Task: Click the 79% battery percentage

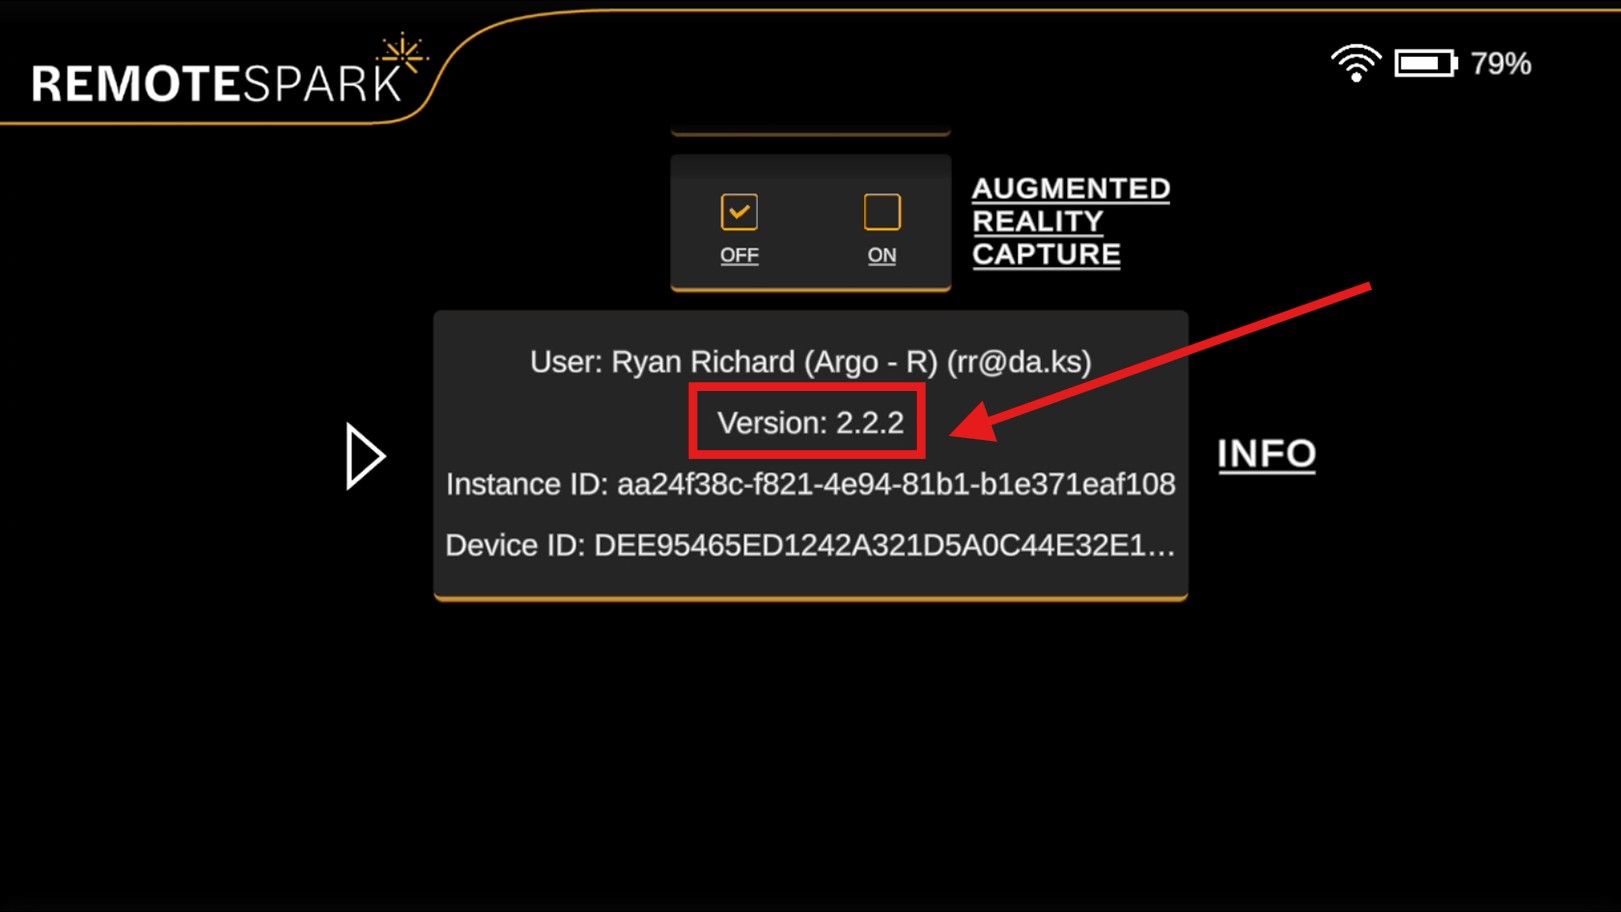Action: coord(1501,64)
